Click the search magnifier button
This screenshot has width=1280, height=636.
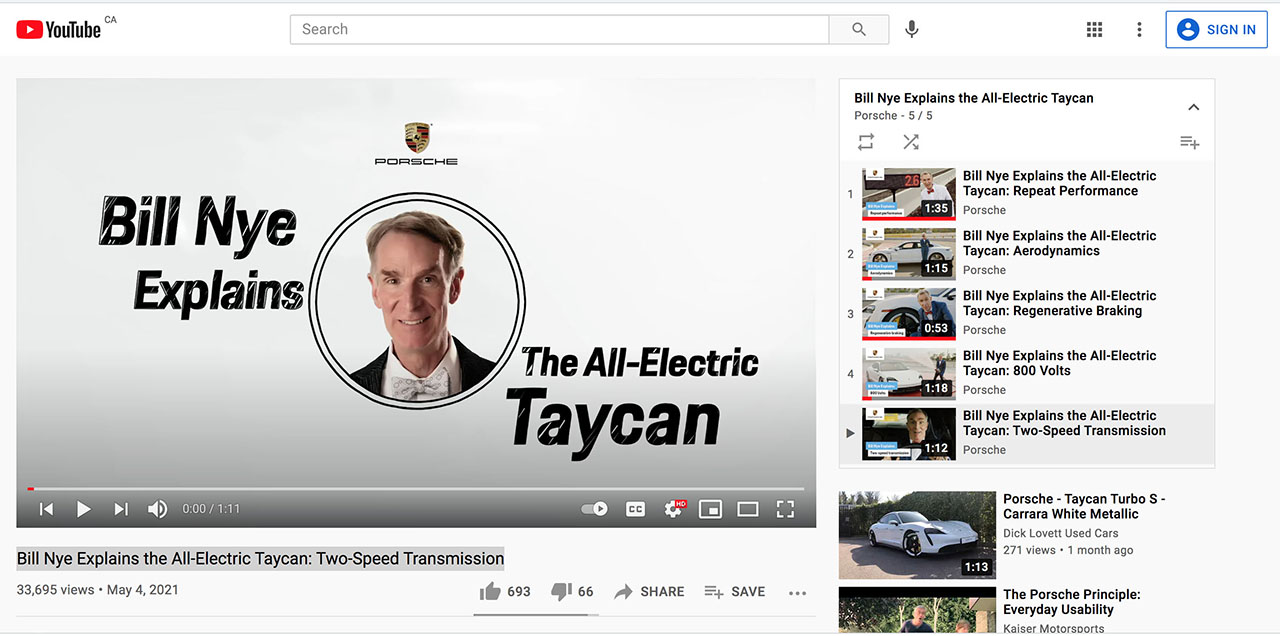click(x=859, y=29)
